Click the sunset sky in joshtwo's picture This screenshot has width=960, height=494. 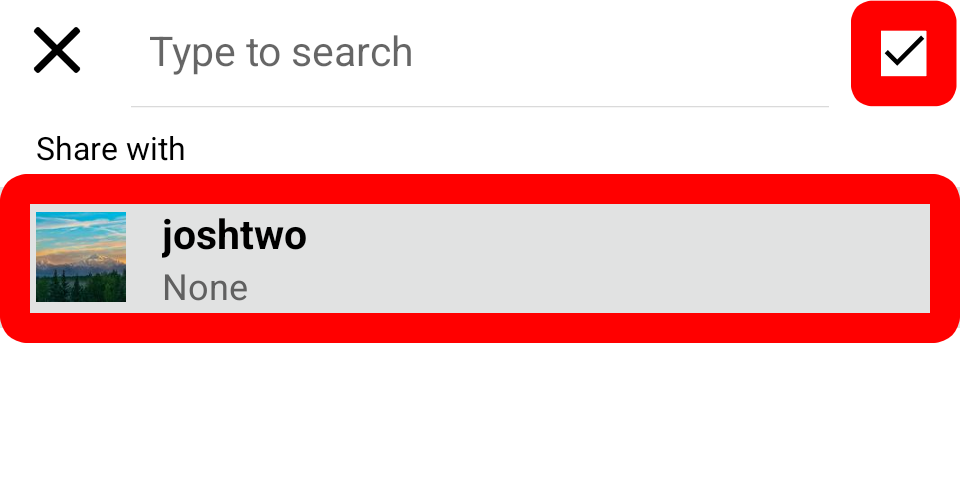81,236
